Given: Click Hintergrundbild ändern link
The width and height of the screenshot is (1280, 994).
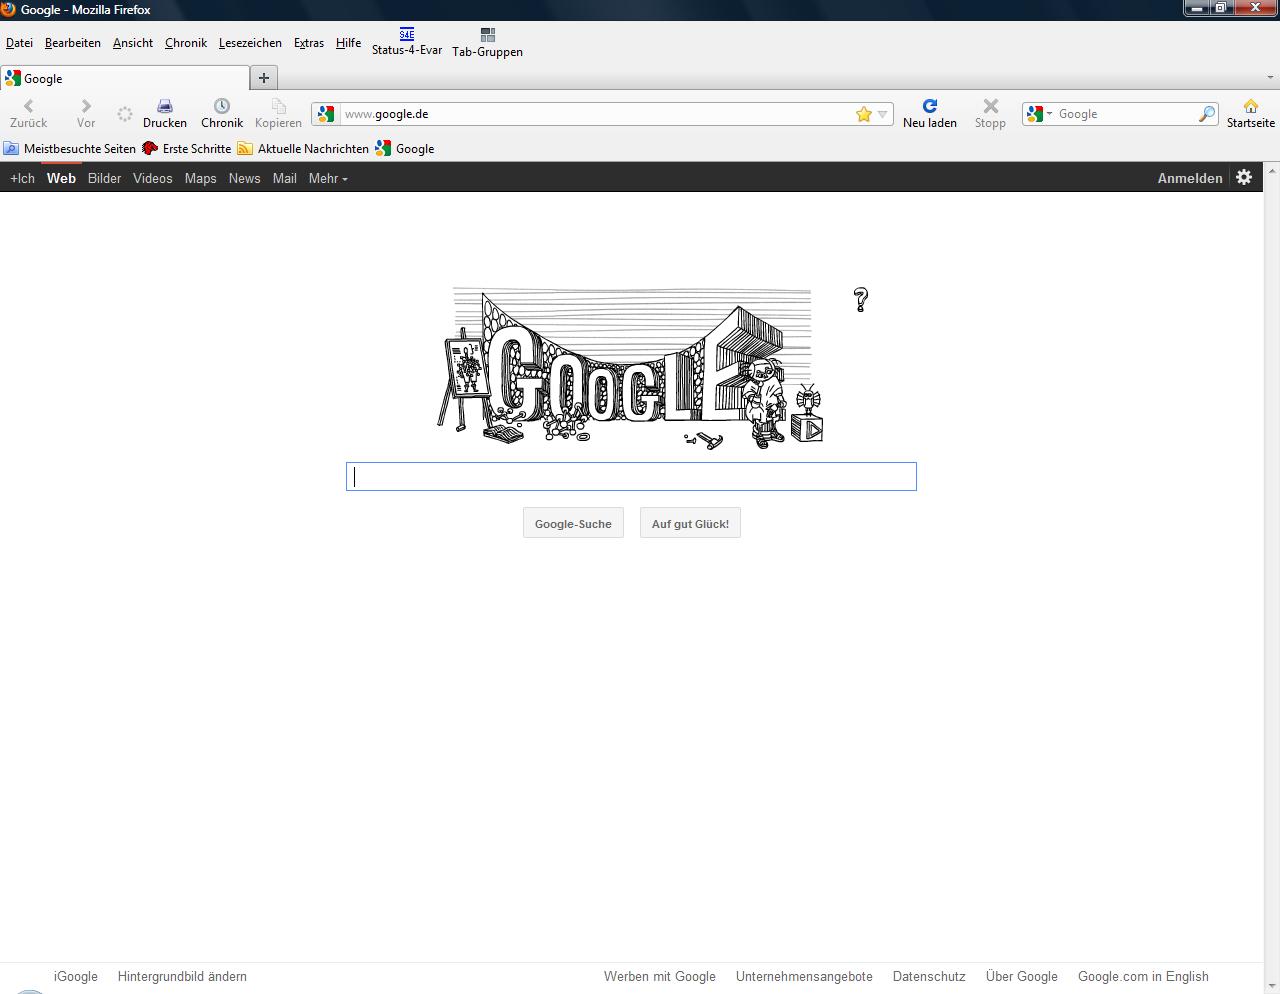Looking at the screenshot, I should click(182, 976).
